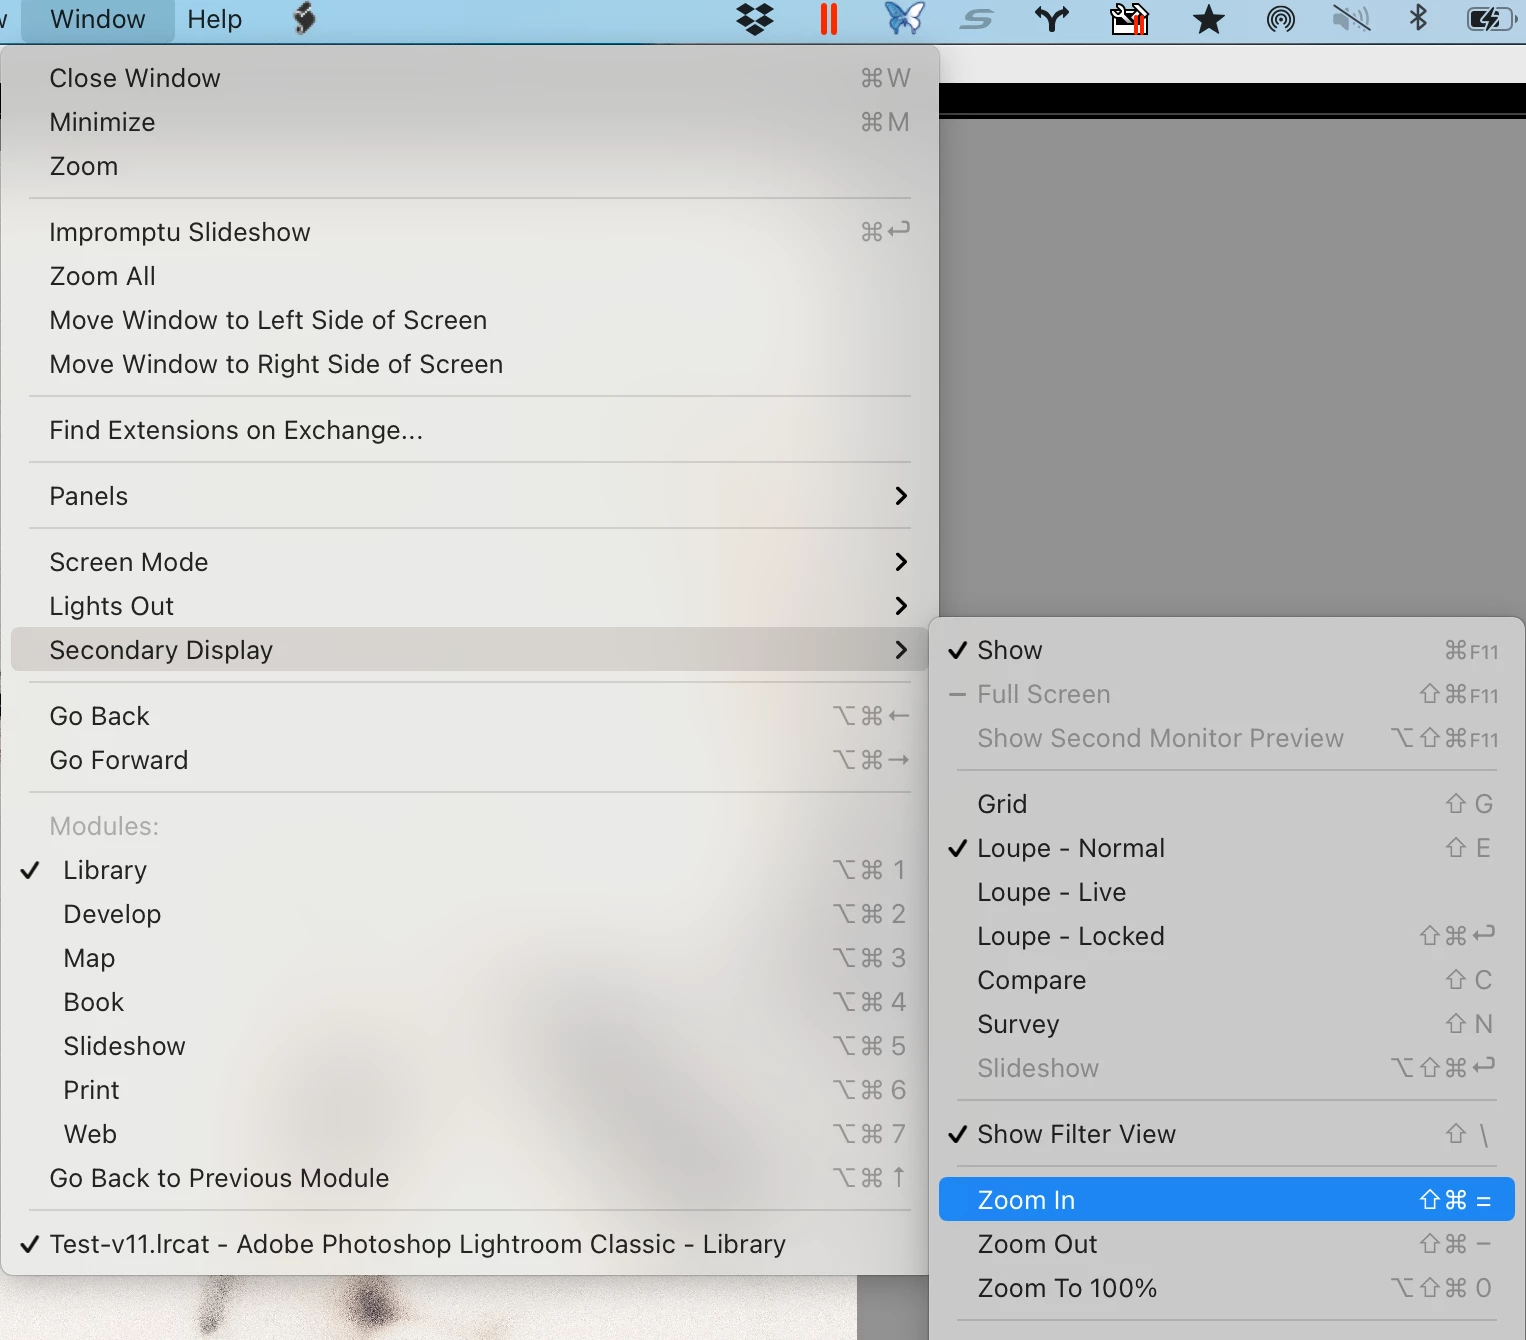Switch to the Slideshow module
This screenshot has width=1526, height=1340.
coord(470,1046)
